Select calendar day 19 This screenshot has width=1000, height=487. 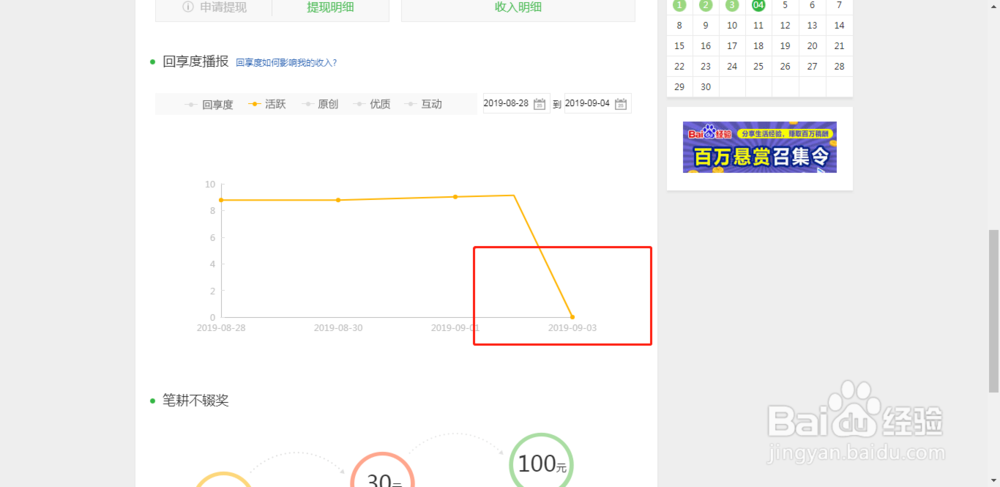point(785,46)
